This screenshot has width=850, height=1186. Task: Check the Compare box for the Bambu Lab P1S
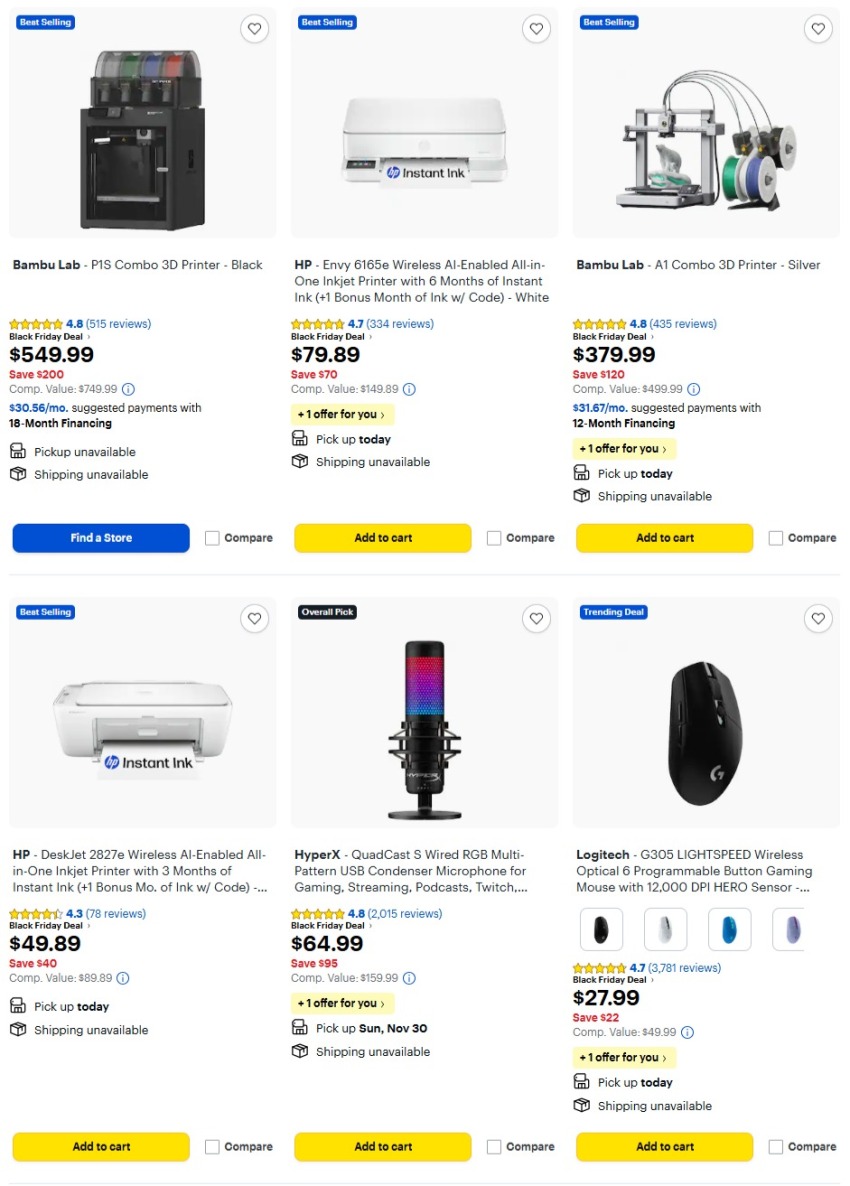[211, 538]
